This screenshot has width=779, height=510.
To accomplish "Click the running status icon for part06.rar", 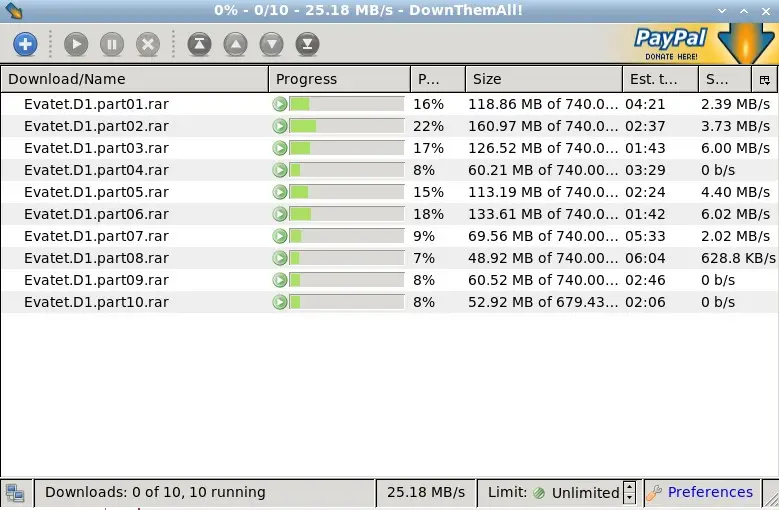I will pyautogui.click(x=280, y=214).
